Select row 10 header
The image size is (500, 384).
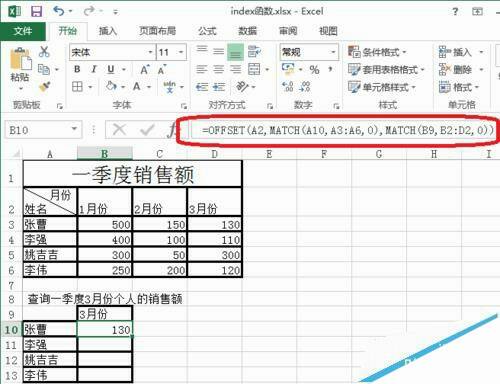11,329
